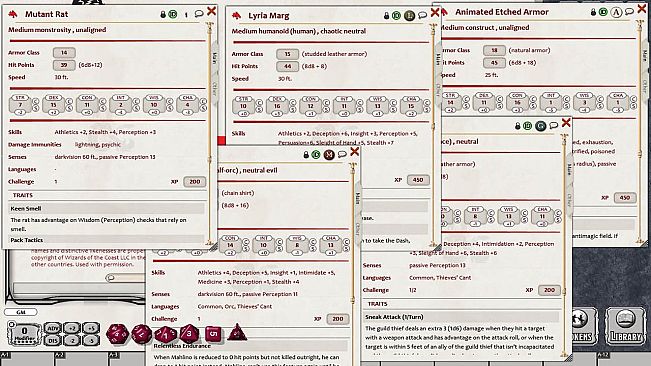Click the green ID icon on Lyria Marg
Screen dimensions: 651x366
pos(396,16)
